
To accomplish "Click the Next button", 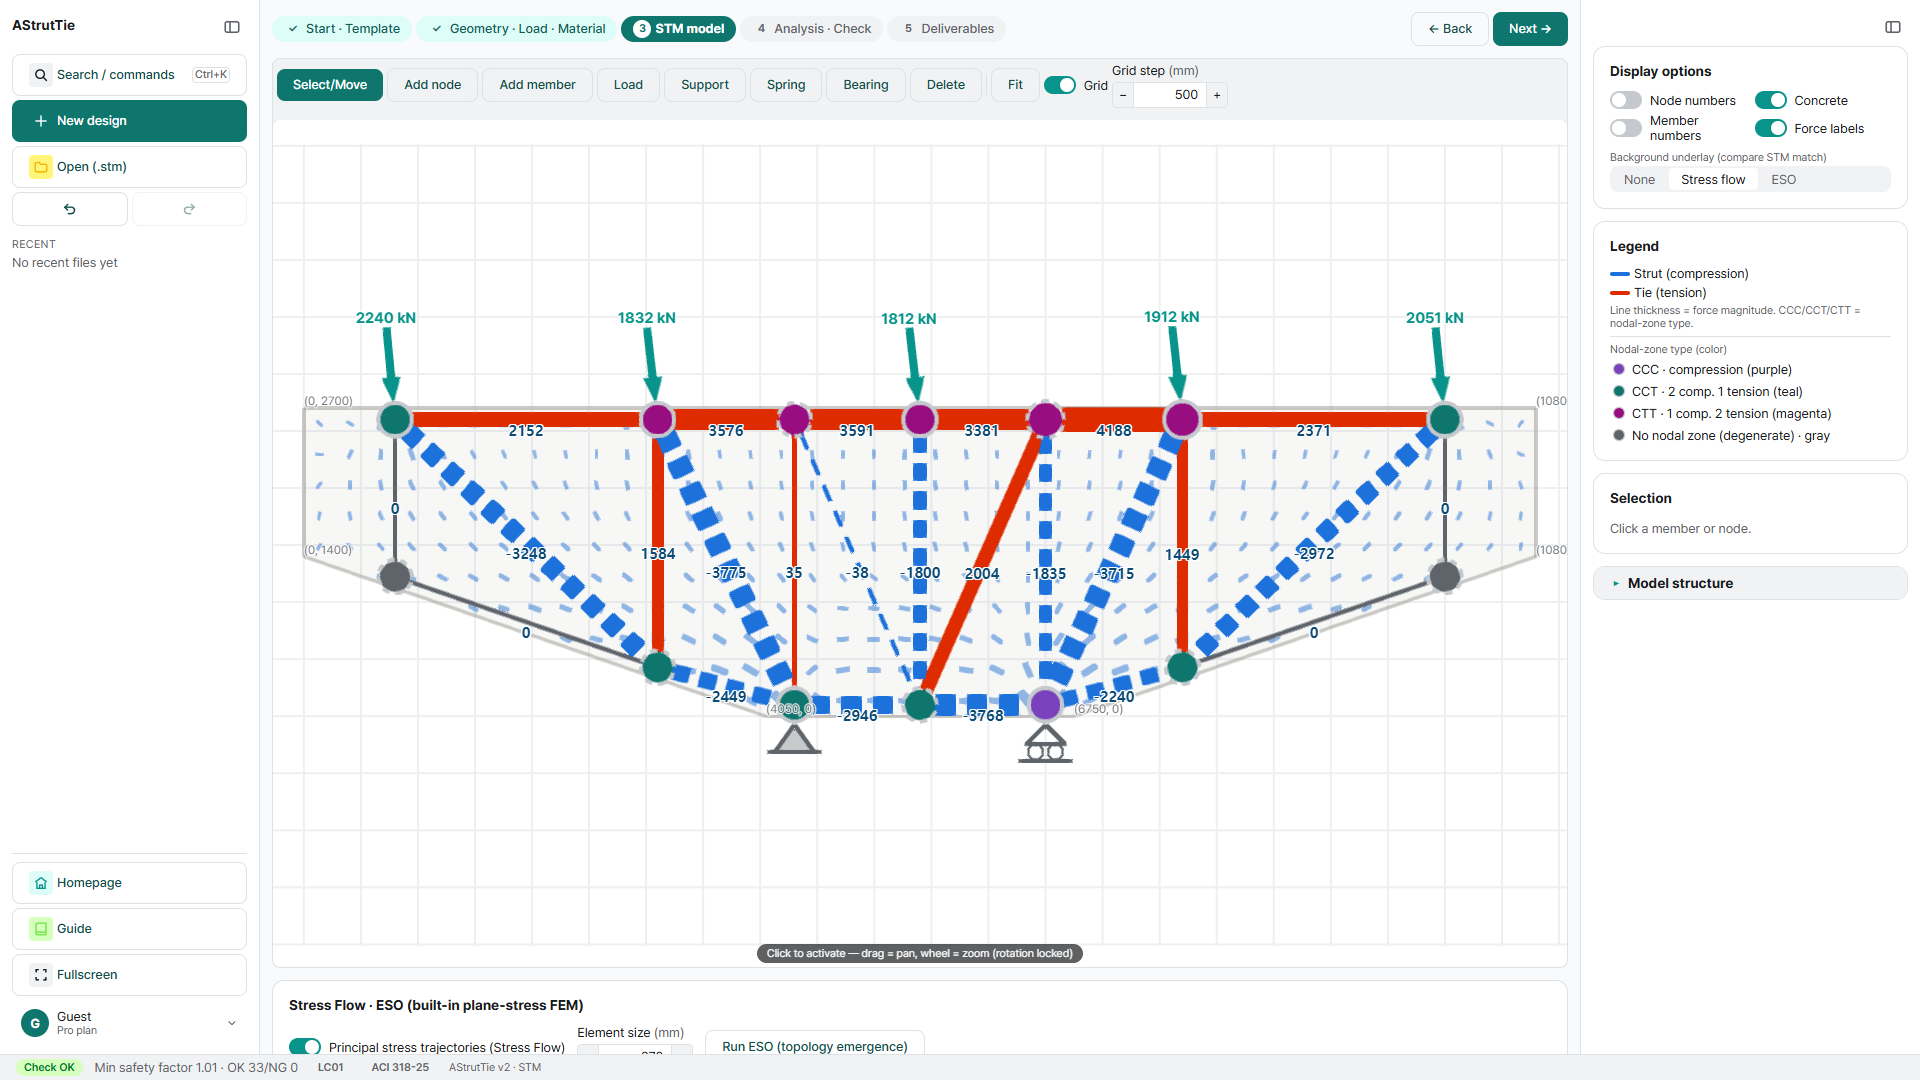I will point(1530,29).
